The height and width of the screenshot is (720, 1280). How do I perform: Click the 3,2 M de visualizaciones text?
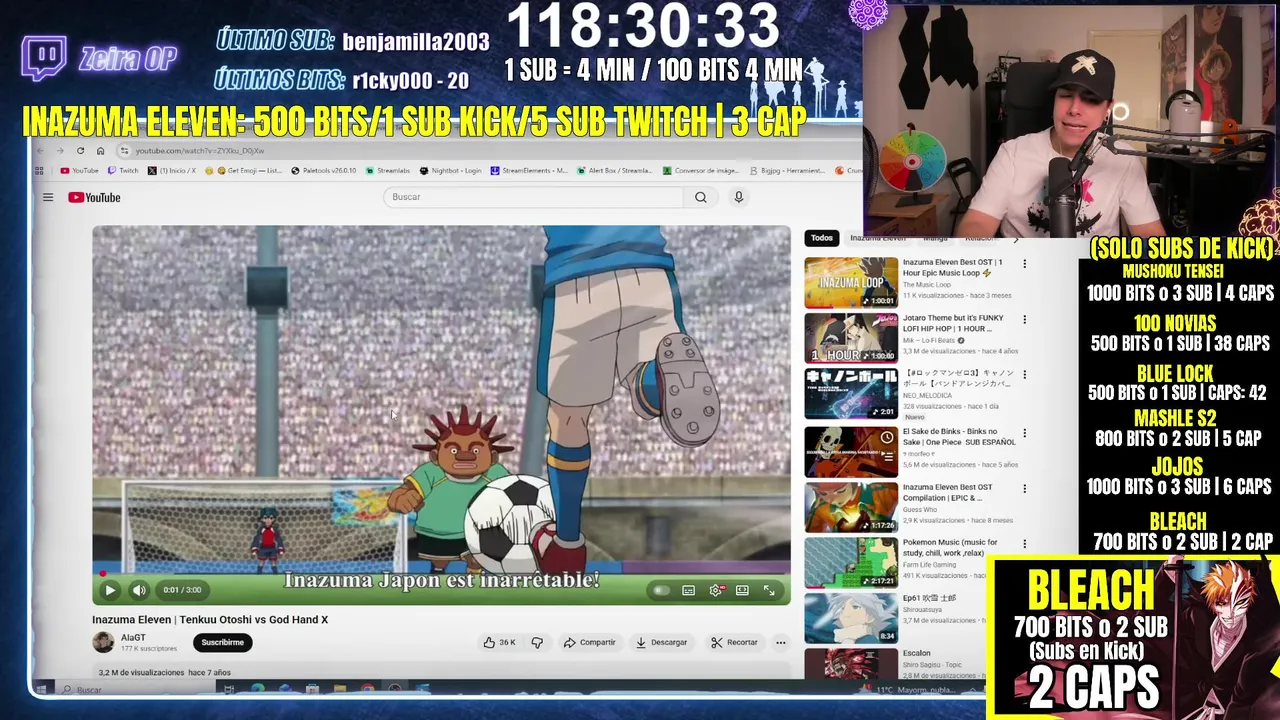(141, 673)
